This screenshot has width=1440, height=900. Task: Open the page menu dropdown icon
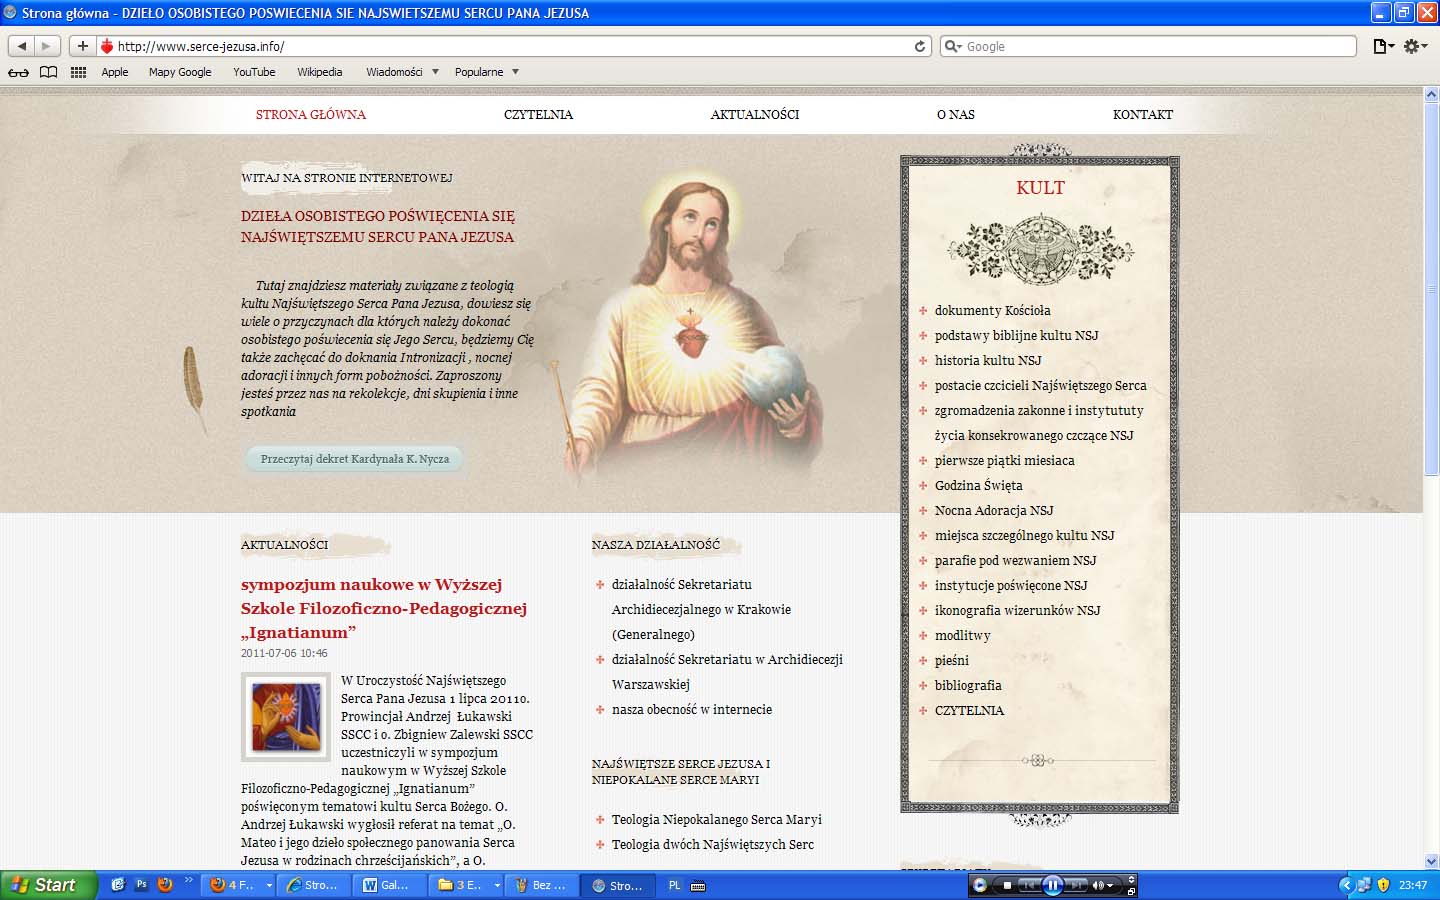(x=1383, y=46)
